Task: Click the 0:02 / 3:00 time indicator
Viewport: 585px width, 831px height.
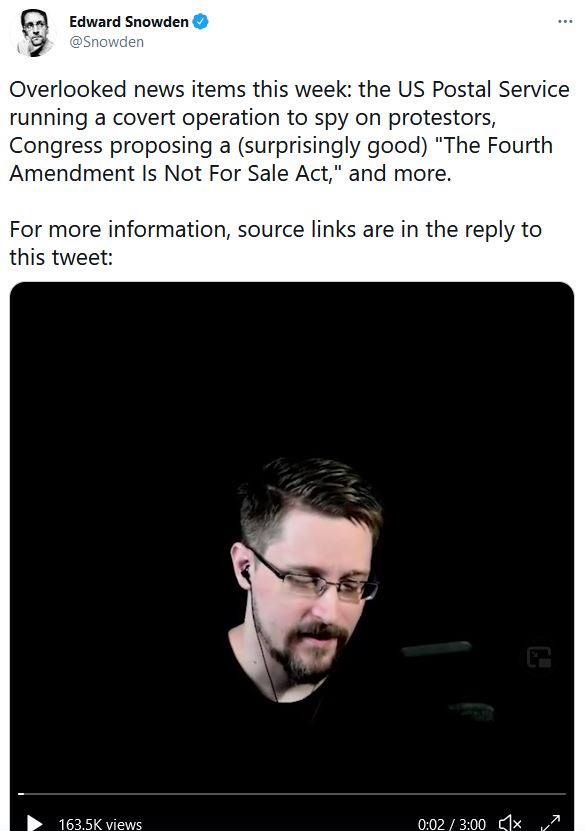Action: click(x=451, y=824)
